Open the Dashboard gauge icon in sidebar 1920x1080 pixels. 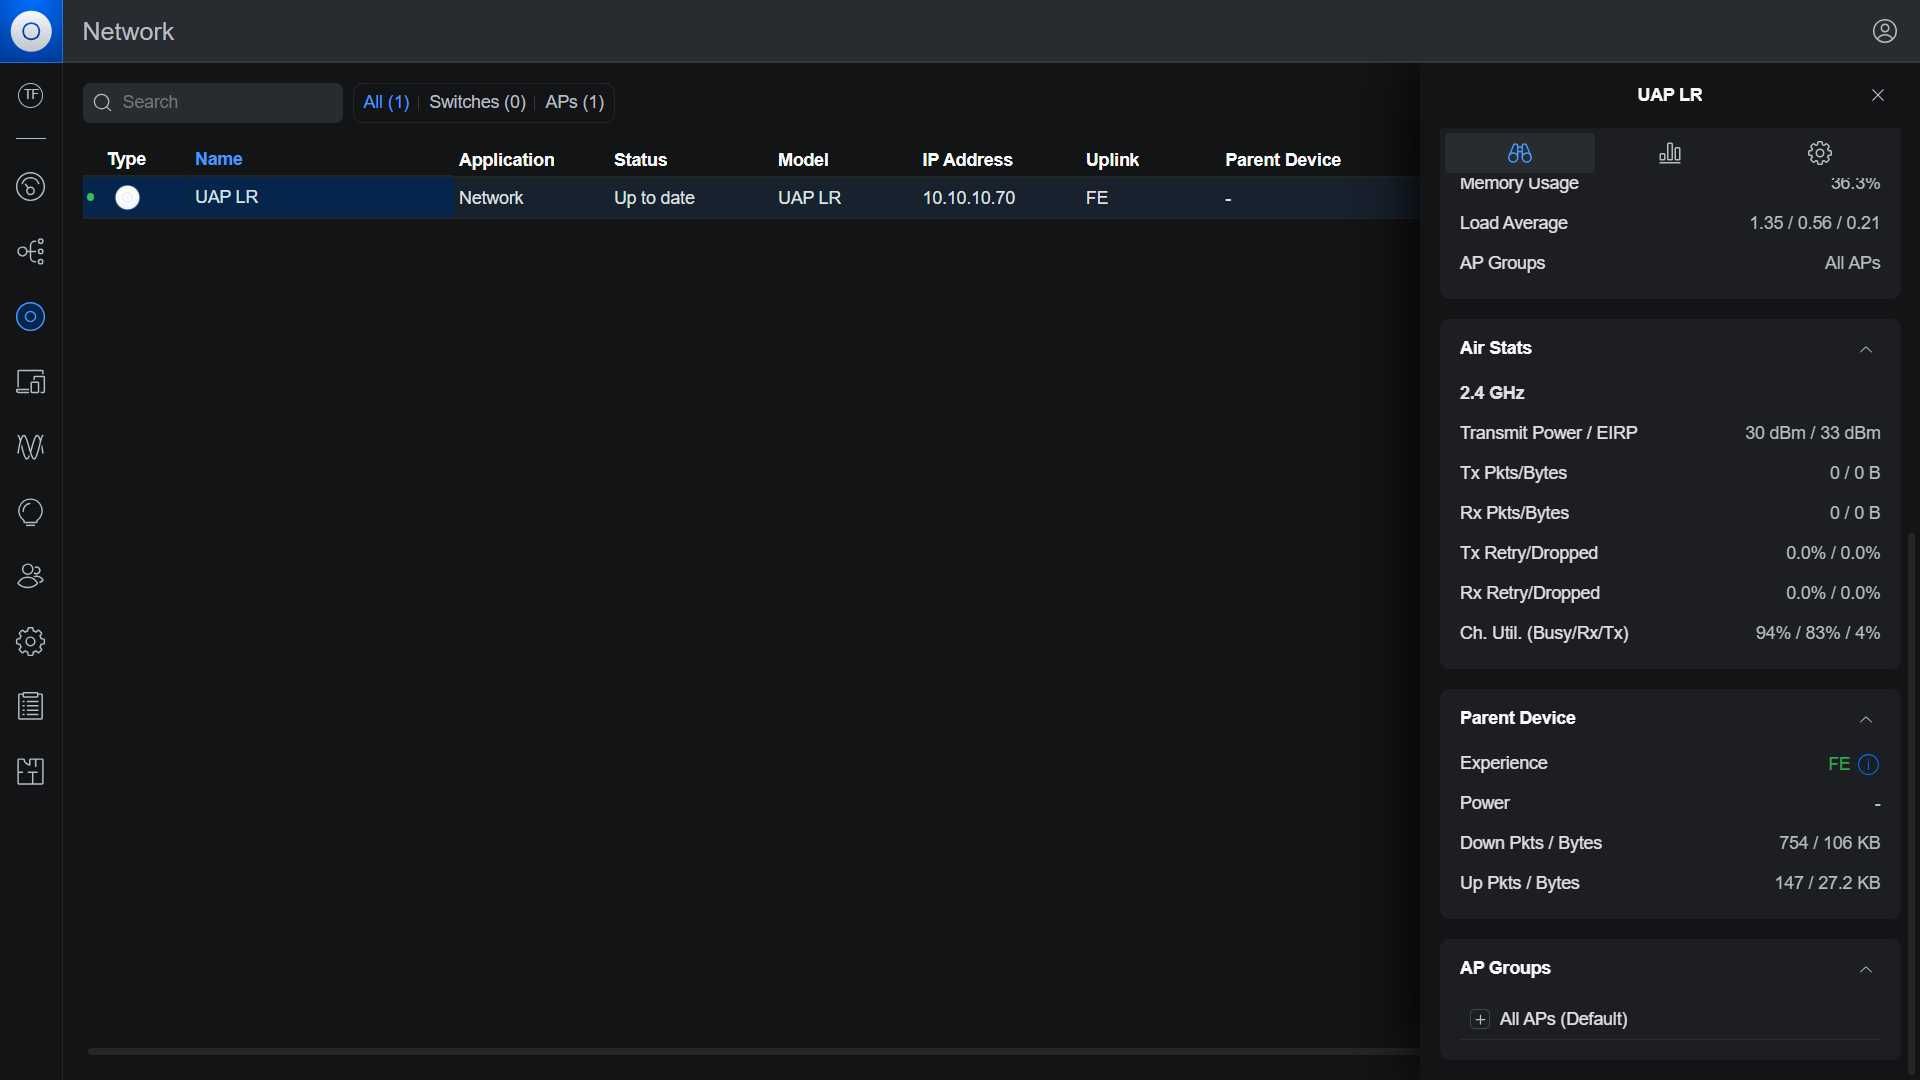tap(31, 187)
